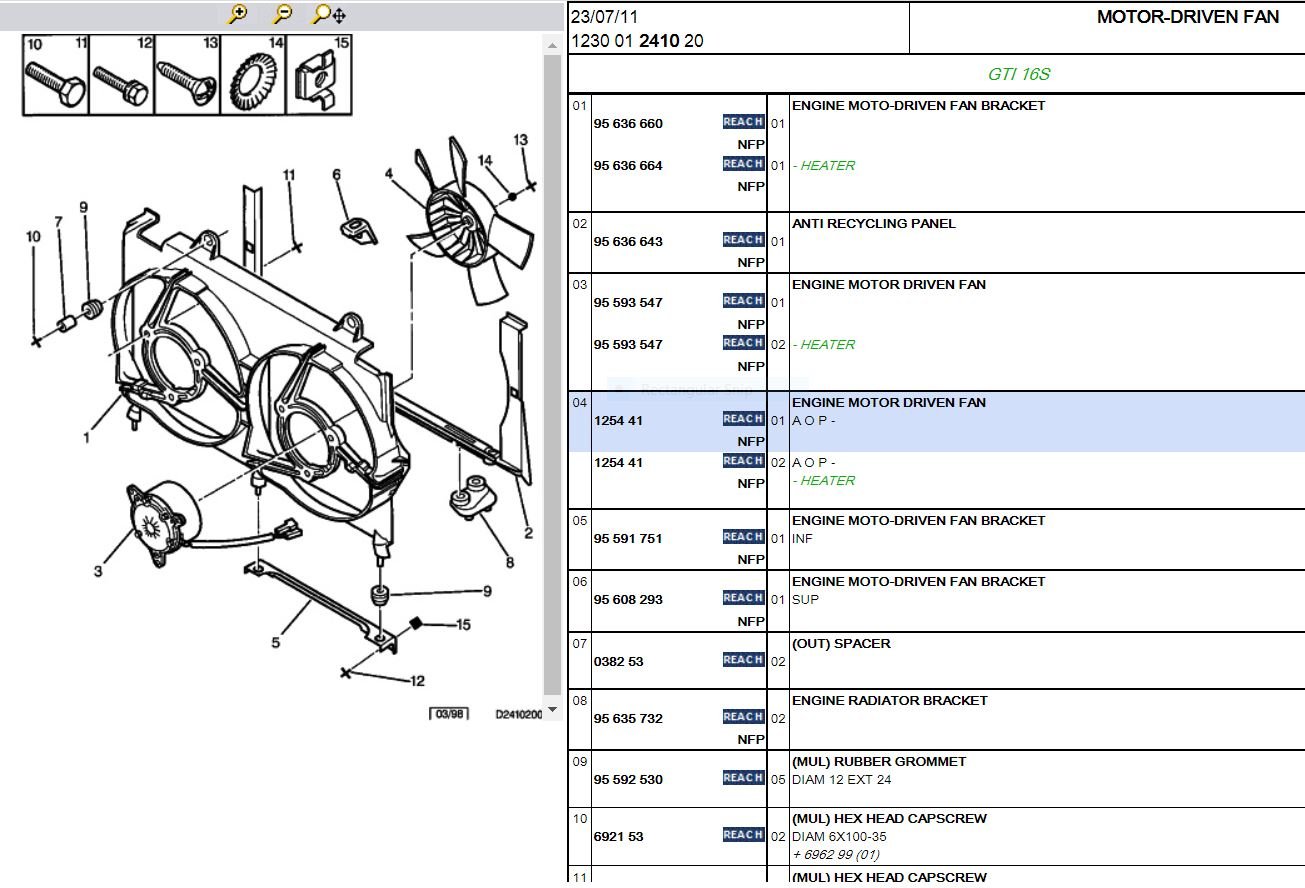
Task: Click callout number 5 by the lower bracket
Action: point(276,643)
